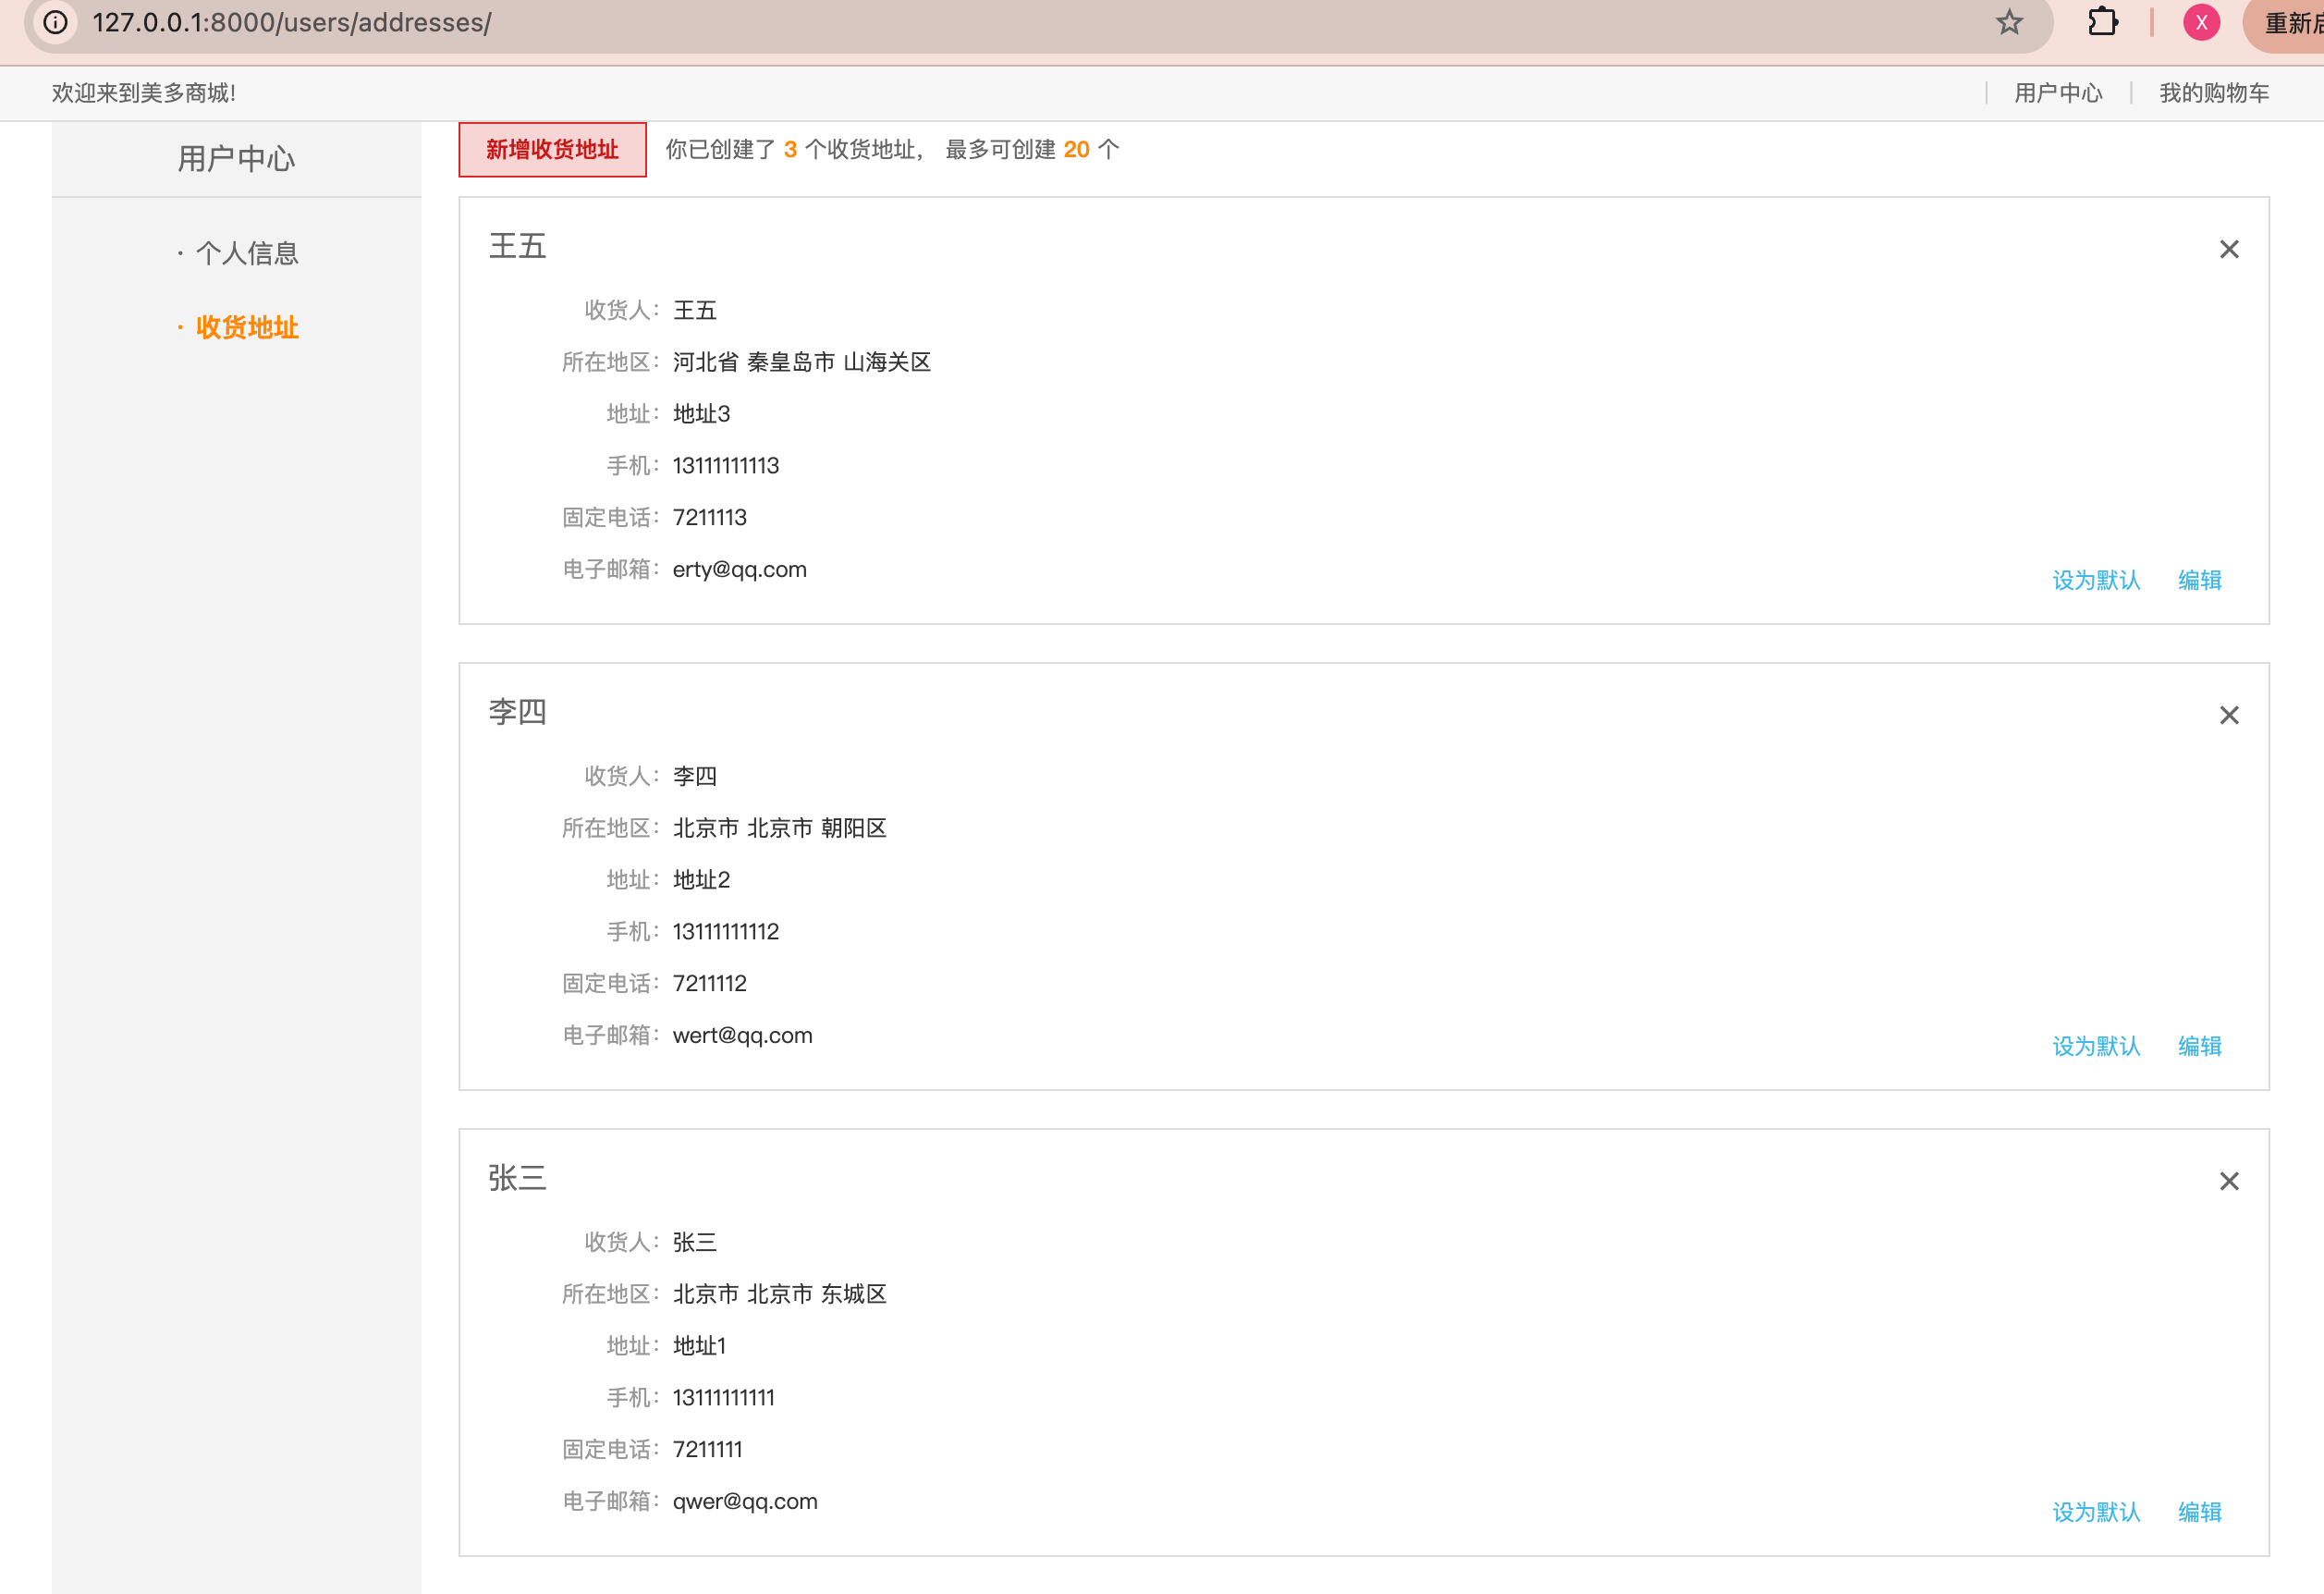Select 收货地址 in the sidebar
Screen dimensions: 2324x1594
coord(247,327)
